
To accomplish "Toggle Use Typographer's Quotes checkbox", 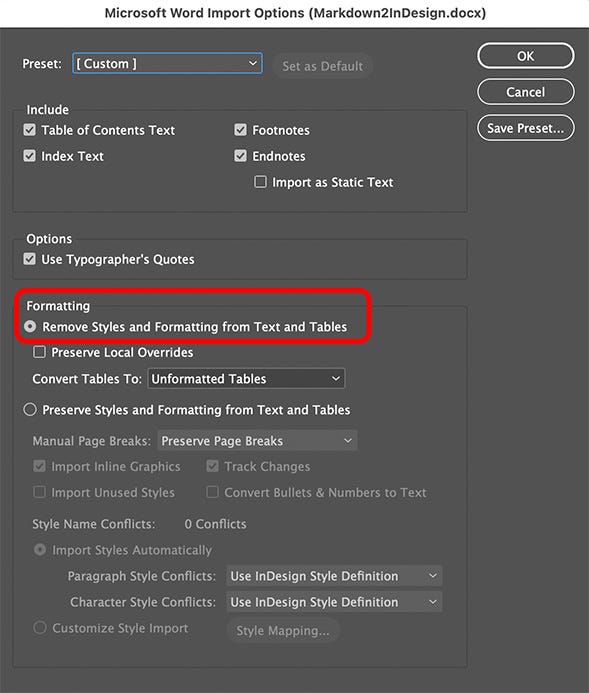I will 30,259.
